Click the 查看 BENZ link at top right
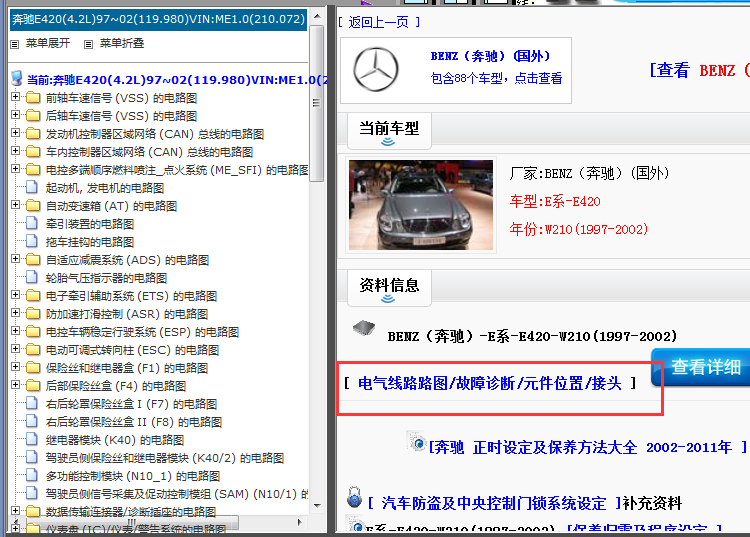Screen dimensions: 750x537 tap(699, 70)
